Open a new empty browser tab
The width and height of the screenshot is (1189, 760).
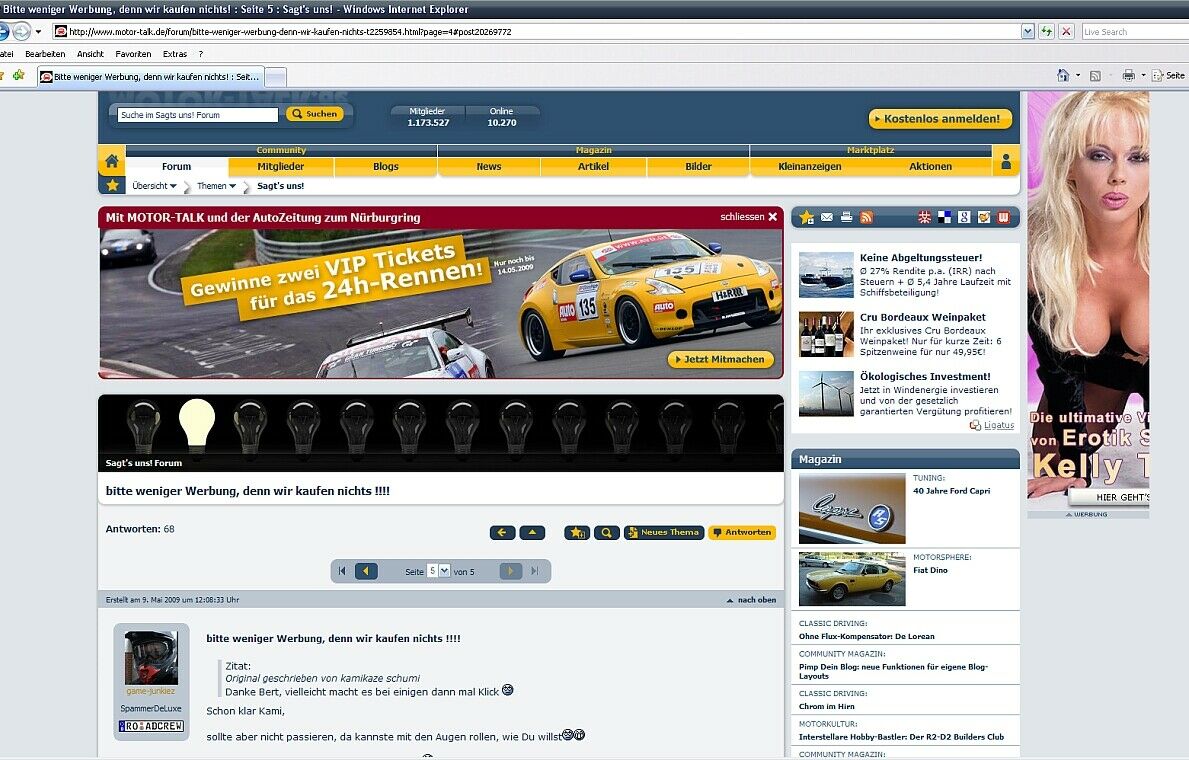click(x=275, y=77)
